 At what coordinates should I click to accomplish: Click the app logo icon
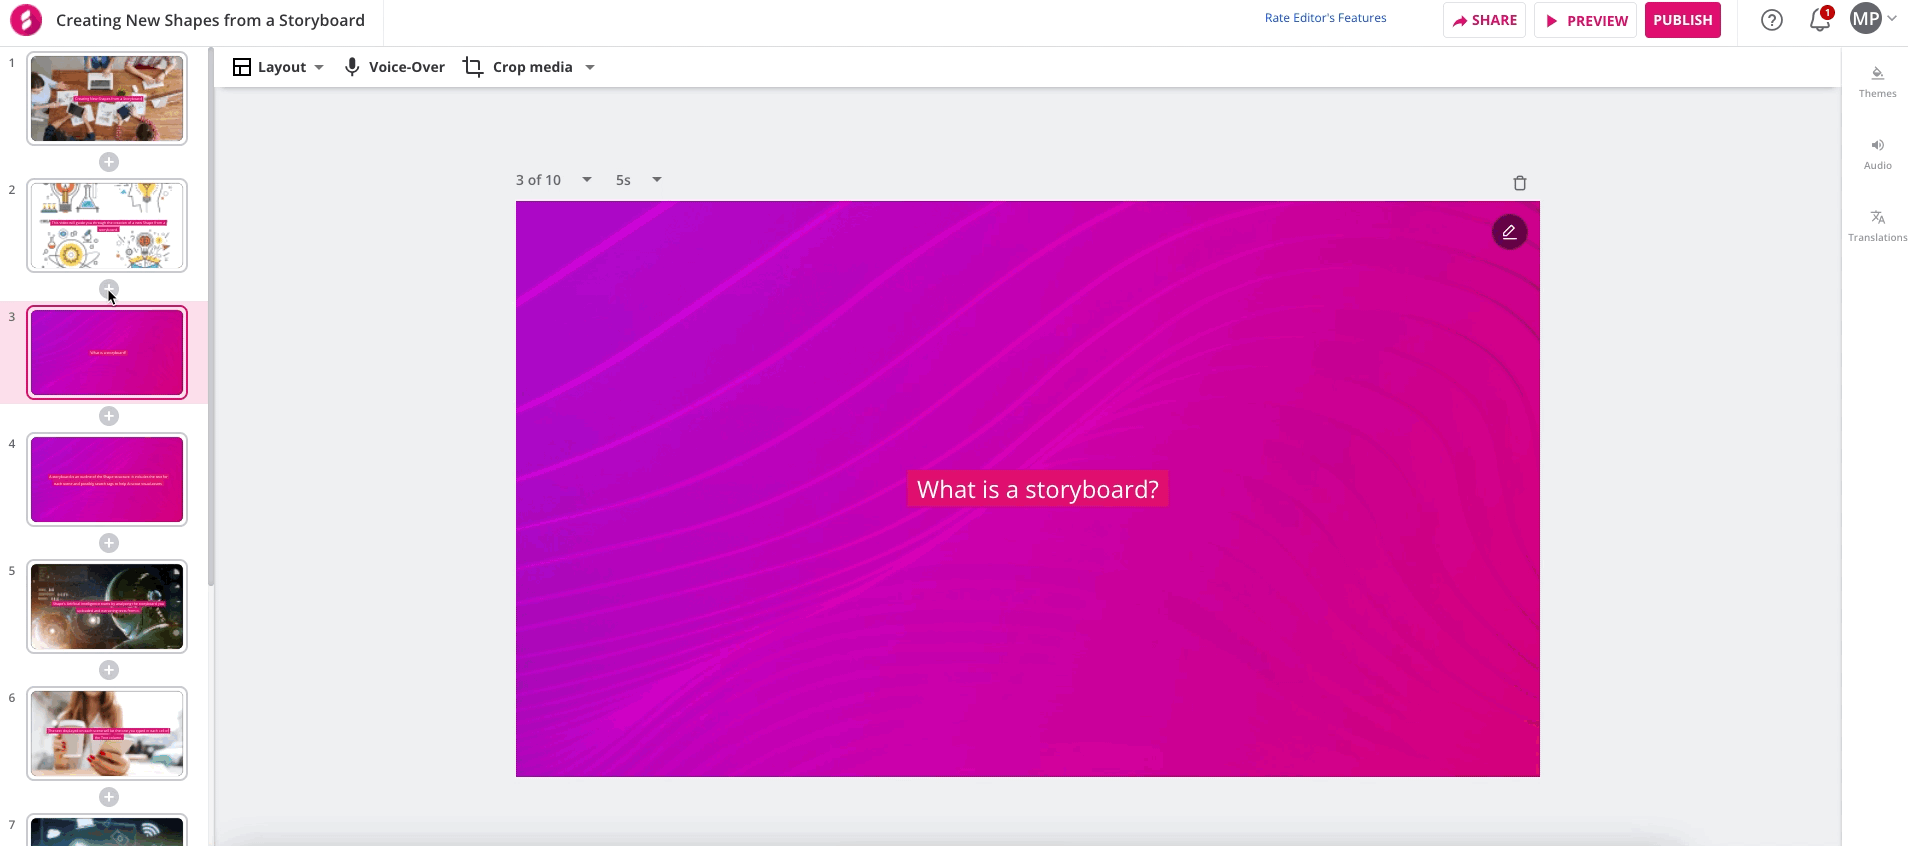point(26,20)
